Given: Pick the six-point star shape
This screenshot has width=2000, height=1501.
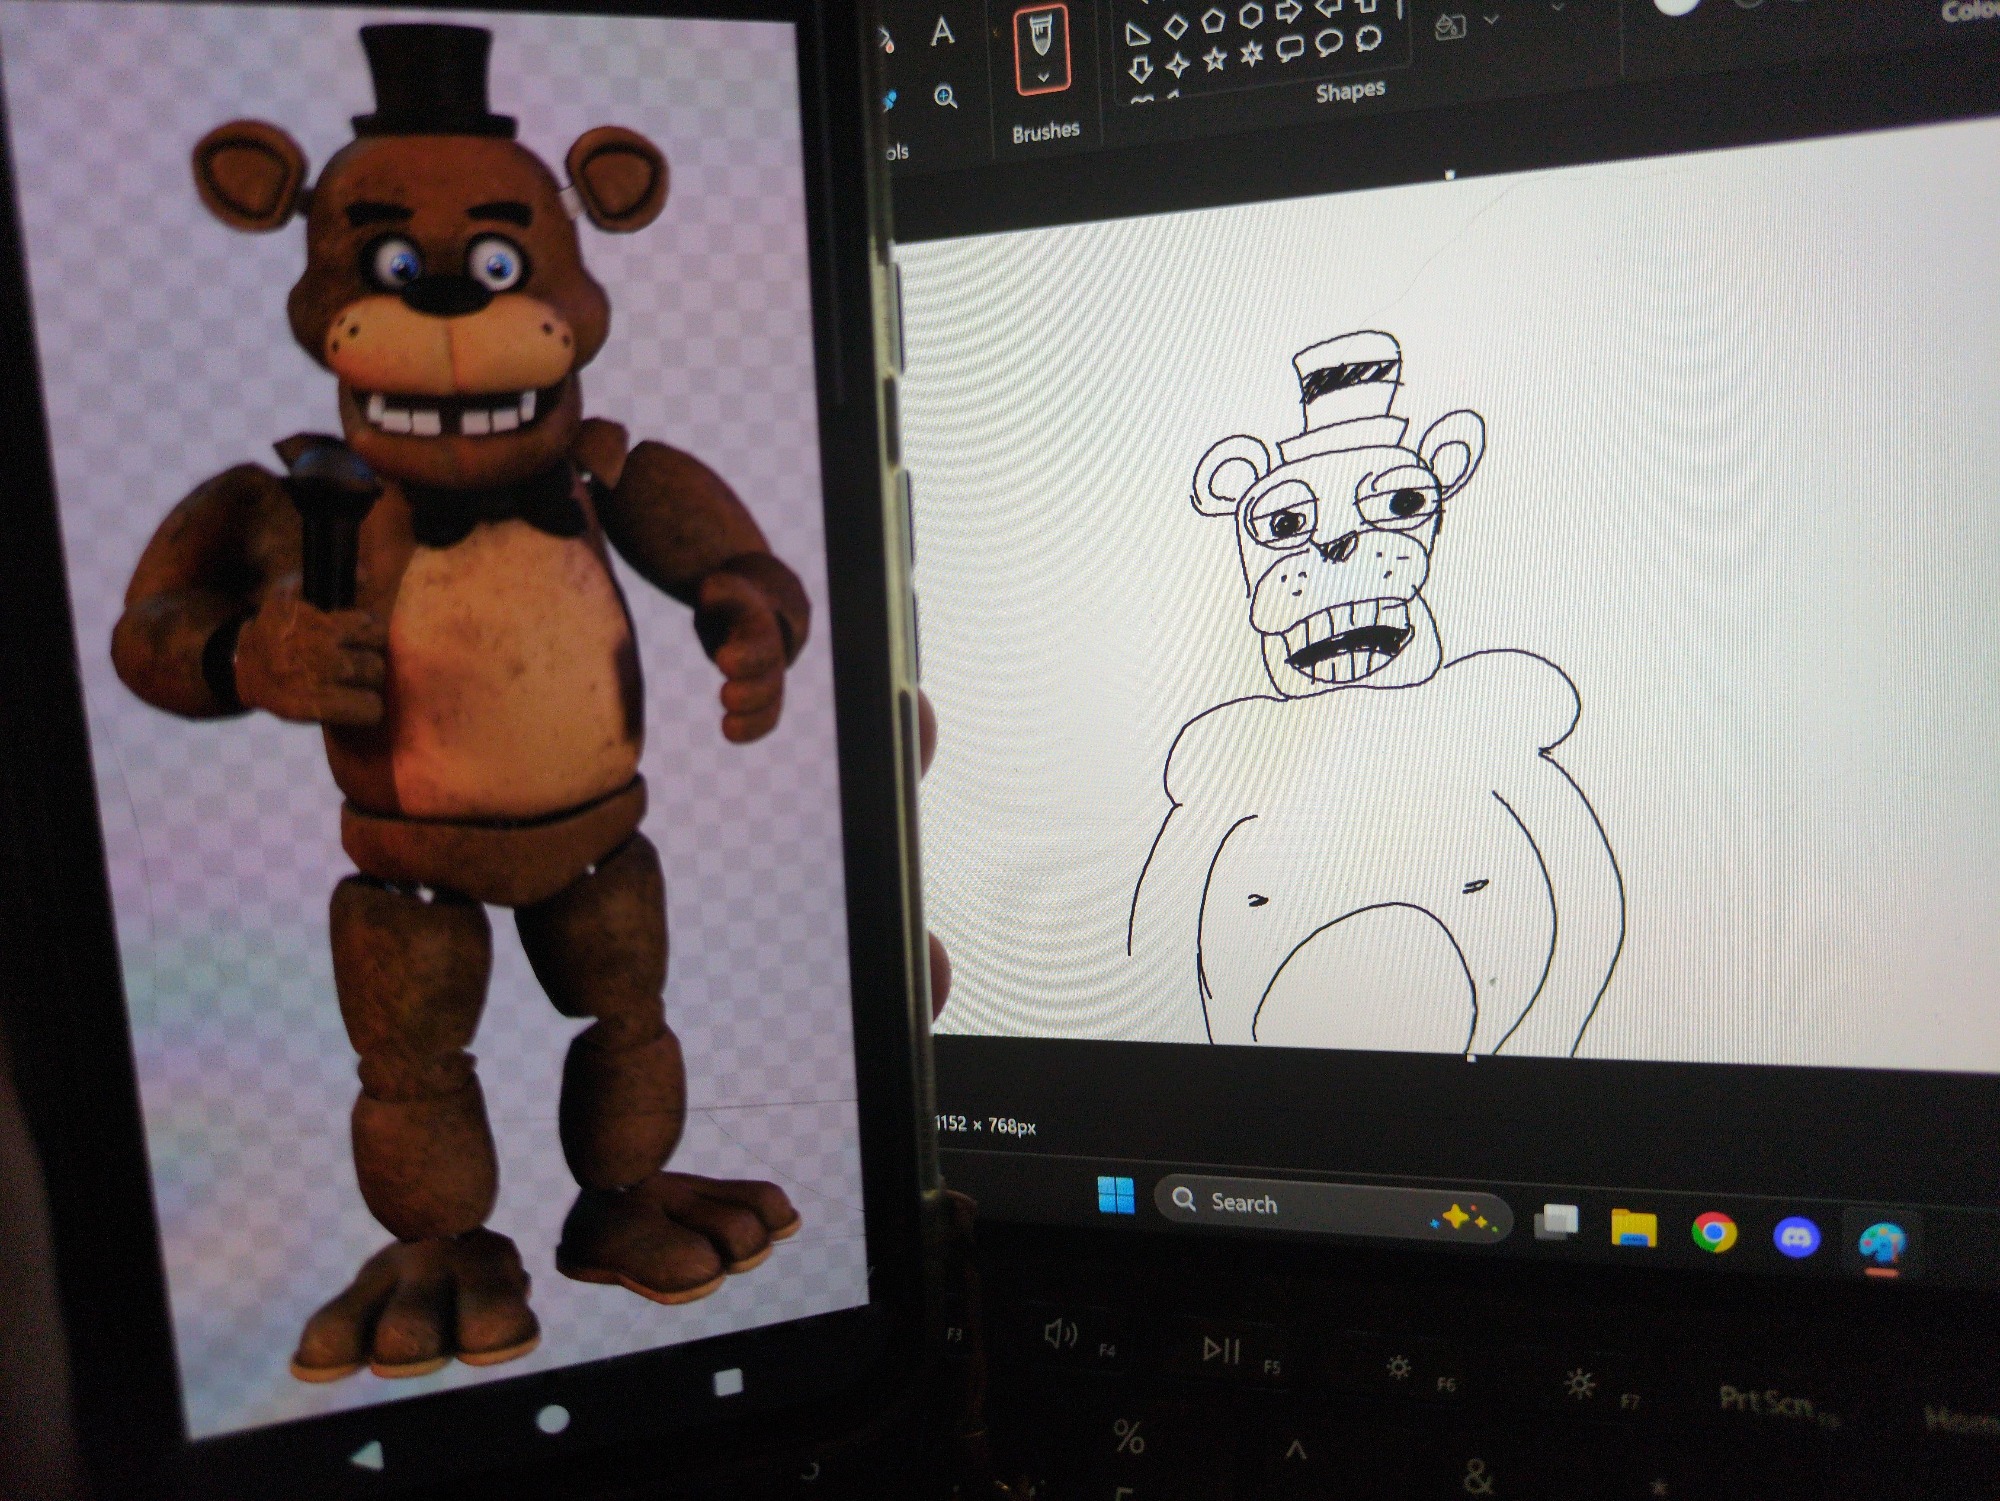Looking at the screenshot, I should [1252, 54].
